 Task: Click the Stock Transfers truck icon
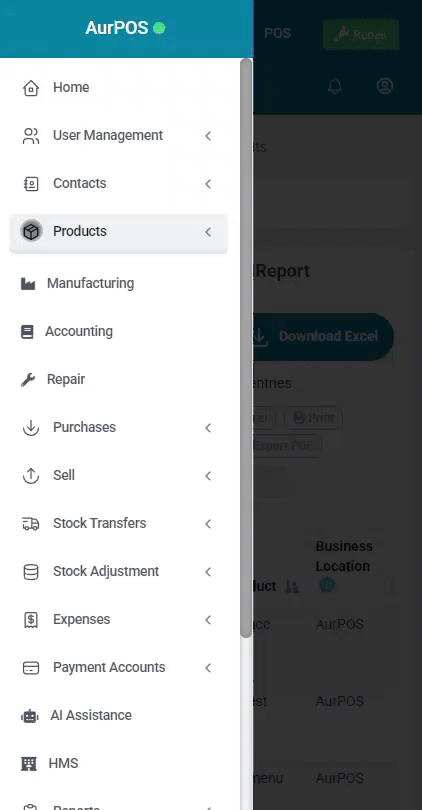click(x=31, y=524)
